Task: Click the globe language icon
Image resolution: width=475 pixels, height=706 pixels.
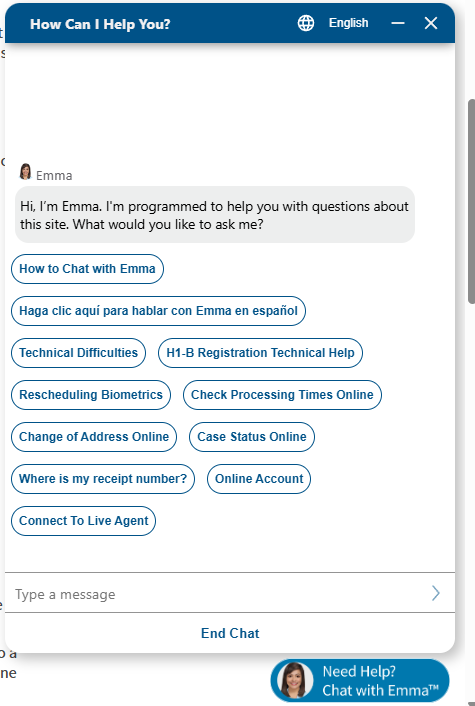Action: 306,23
